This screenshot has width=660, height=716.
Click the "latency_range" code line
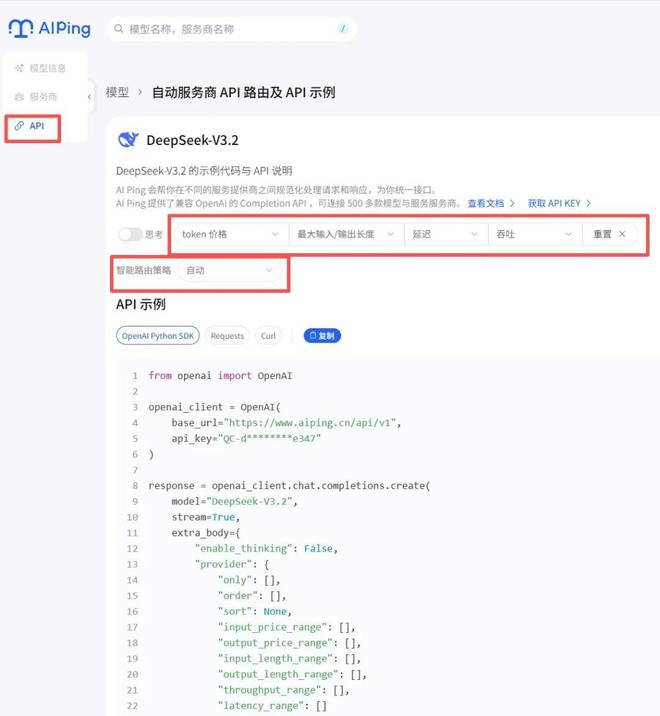point(272,705)
